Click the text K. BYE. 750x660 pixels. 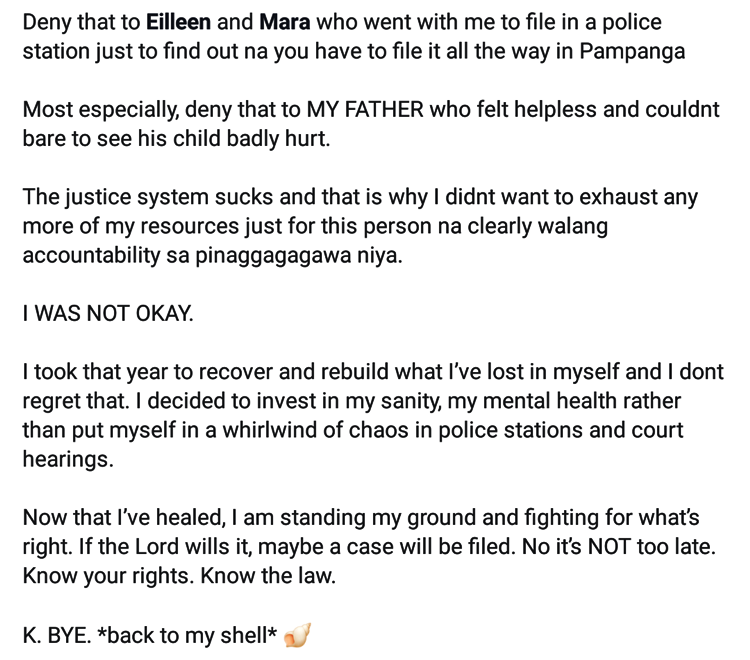pos(57,636)
